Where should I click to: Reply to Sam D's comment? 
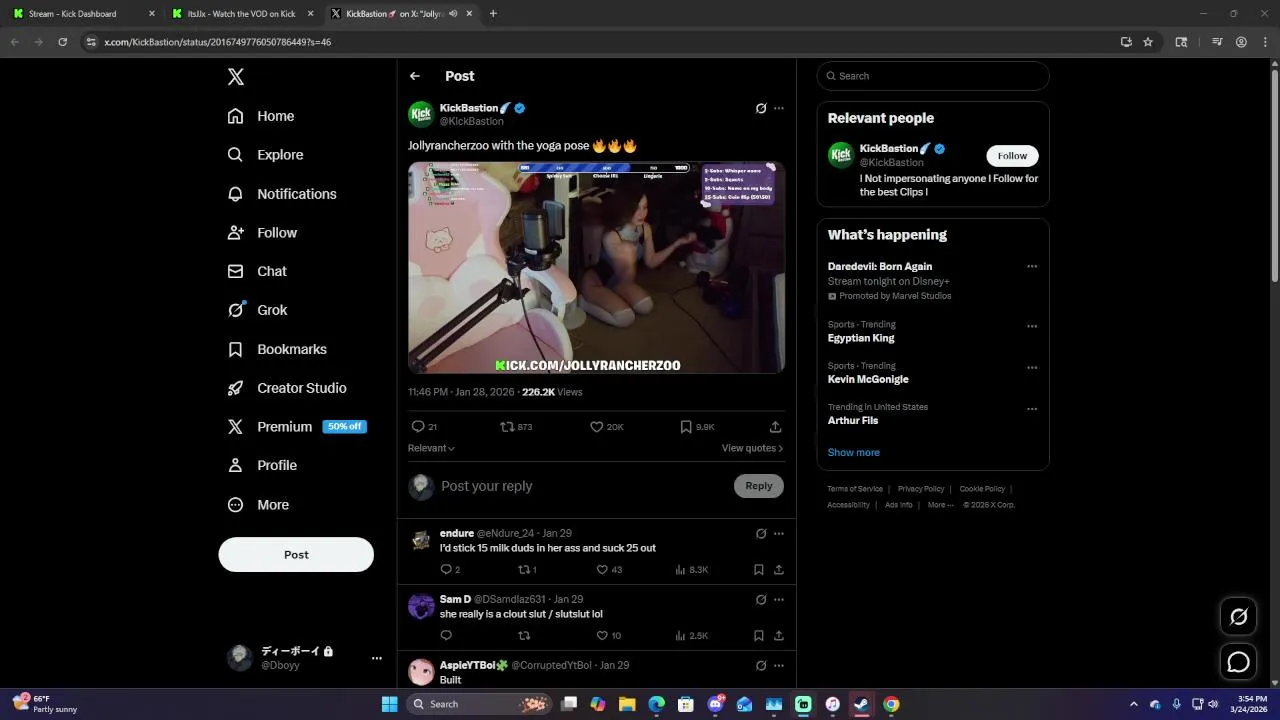[446, 636]
